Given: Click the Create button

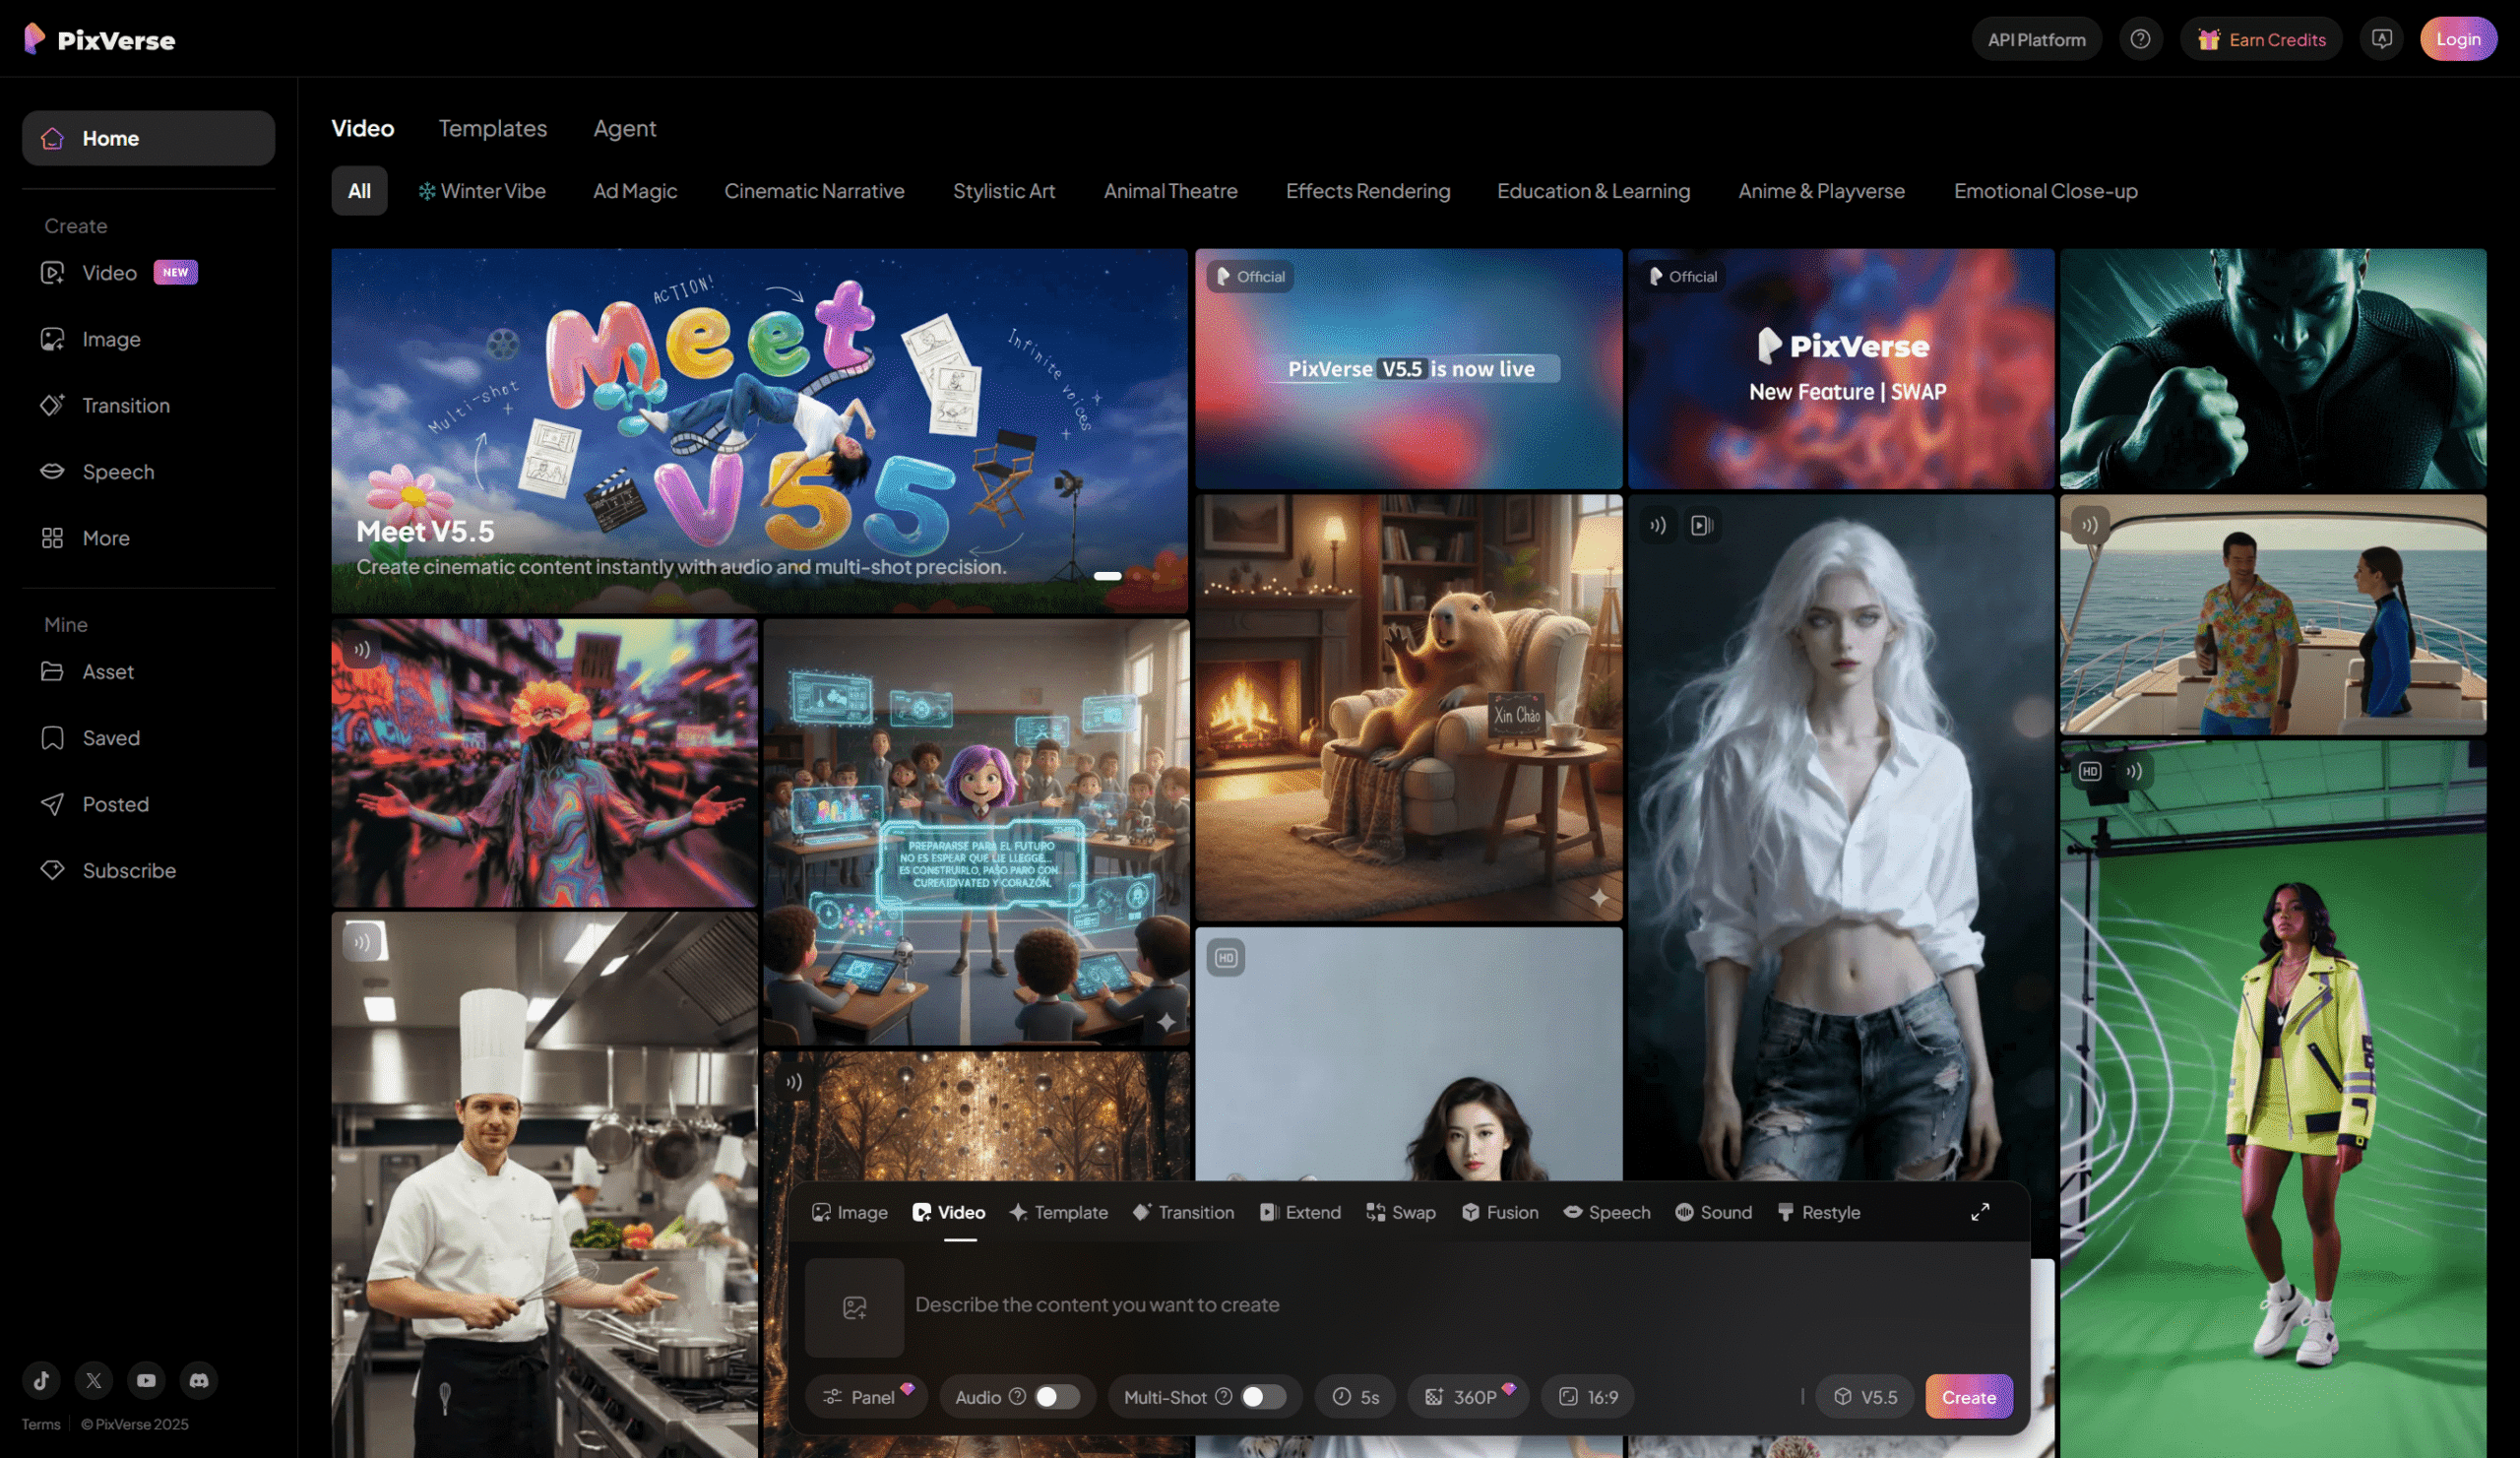Looking at the screenshot, I should coord(1968,1397).
